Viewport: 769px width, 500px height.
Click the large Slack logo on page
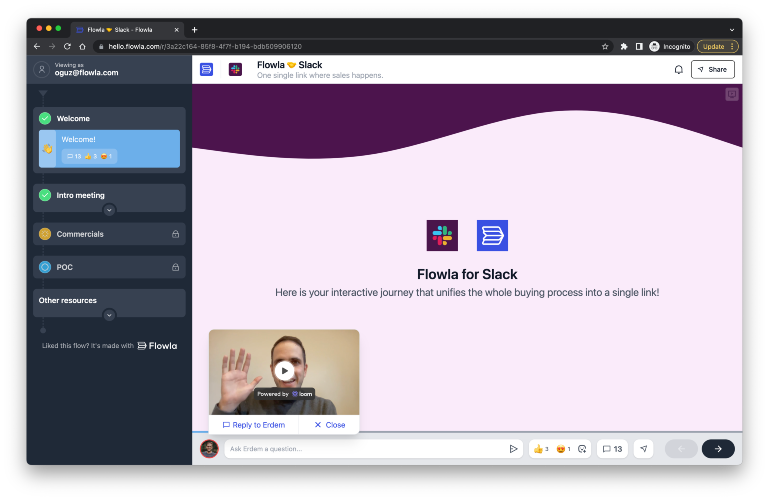pyautogui.click(x=442, y=235)
